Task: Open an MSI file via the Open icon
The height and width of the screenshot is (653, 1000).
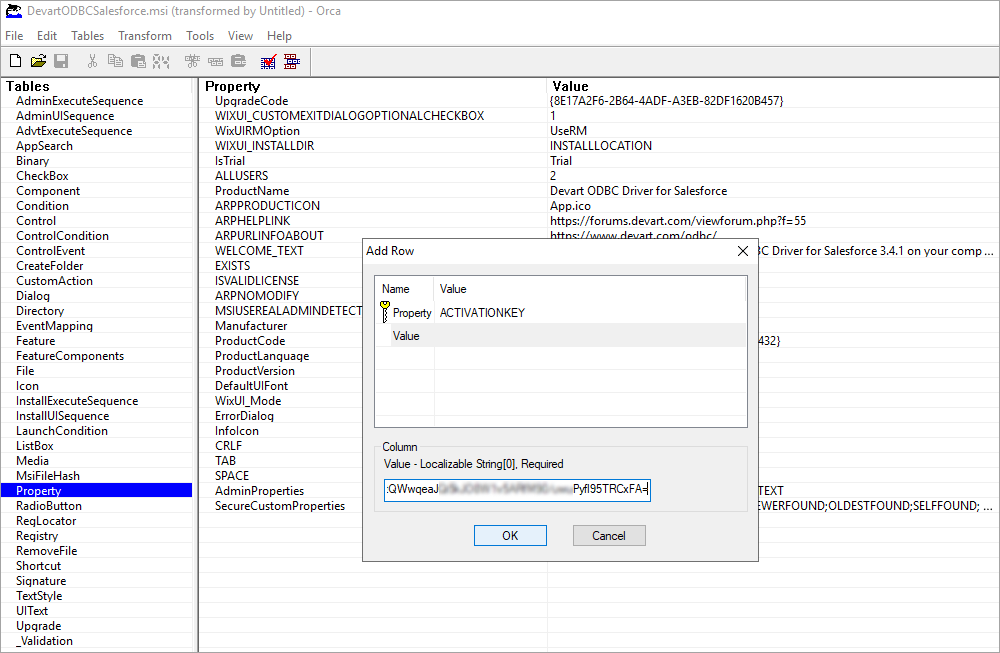Action: click(x=38, y=60)
